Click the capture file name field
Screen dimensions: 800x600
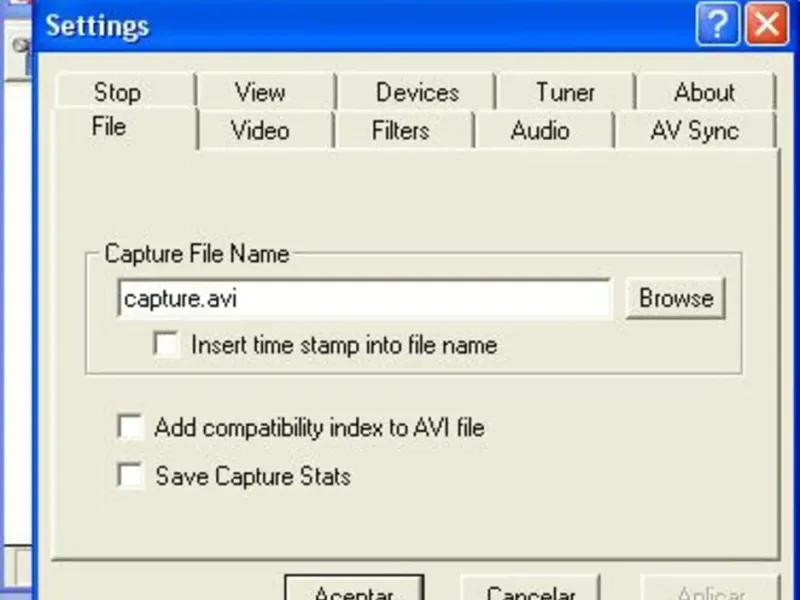tap(363, 298)
